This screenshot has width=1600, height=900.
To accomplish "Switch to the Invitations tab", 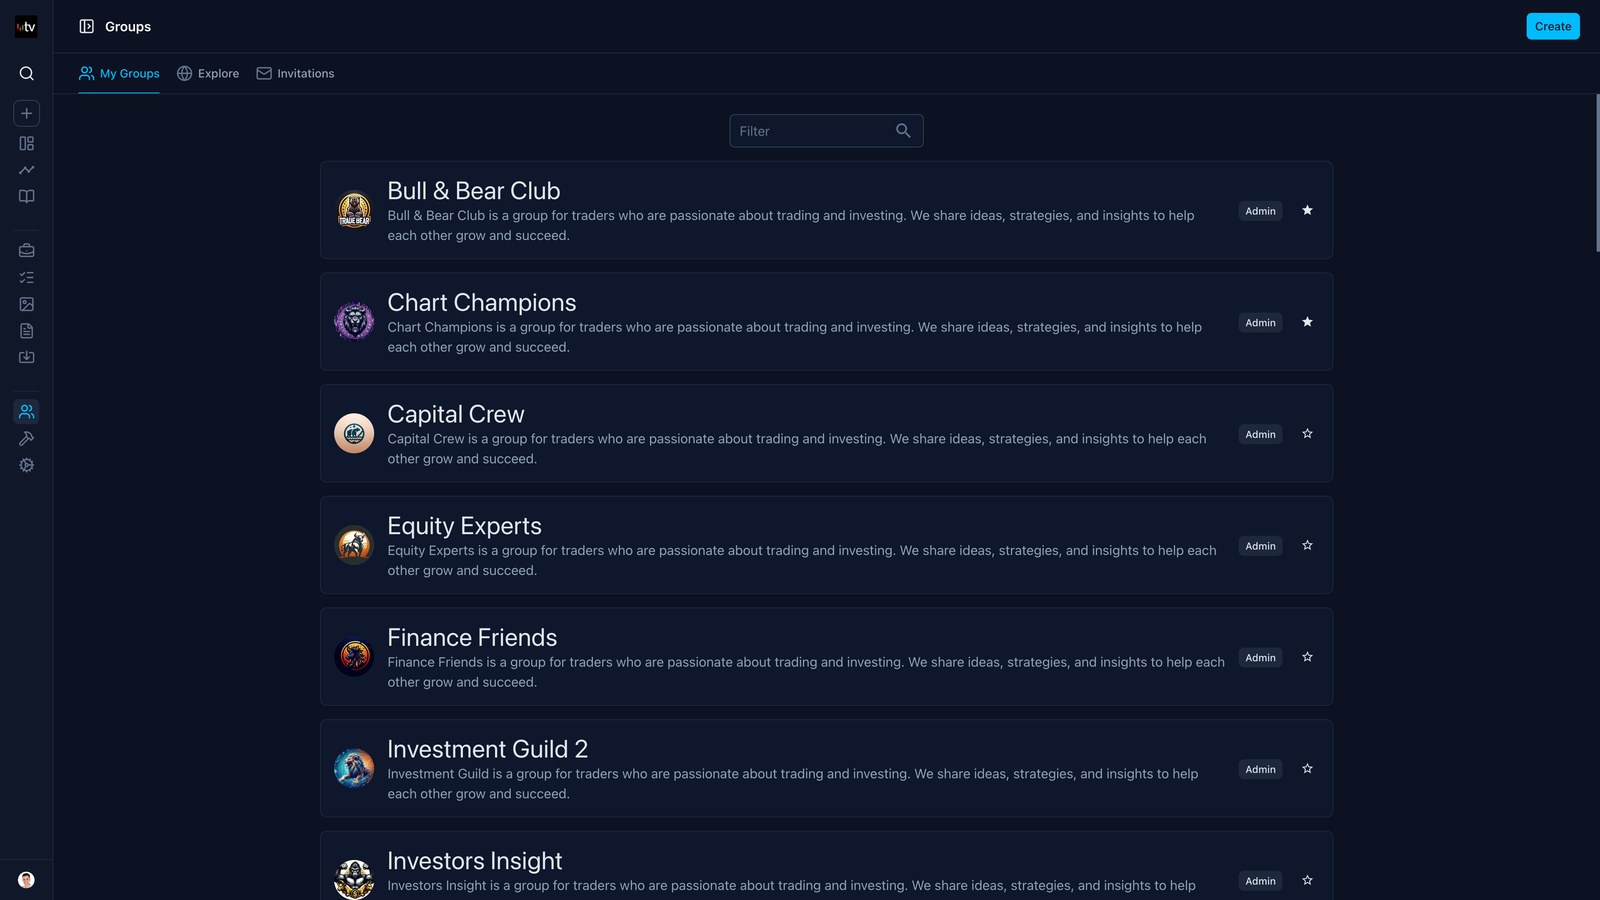I will pyautogui.click(x=295, y=73).
